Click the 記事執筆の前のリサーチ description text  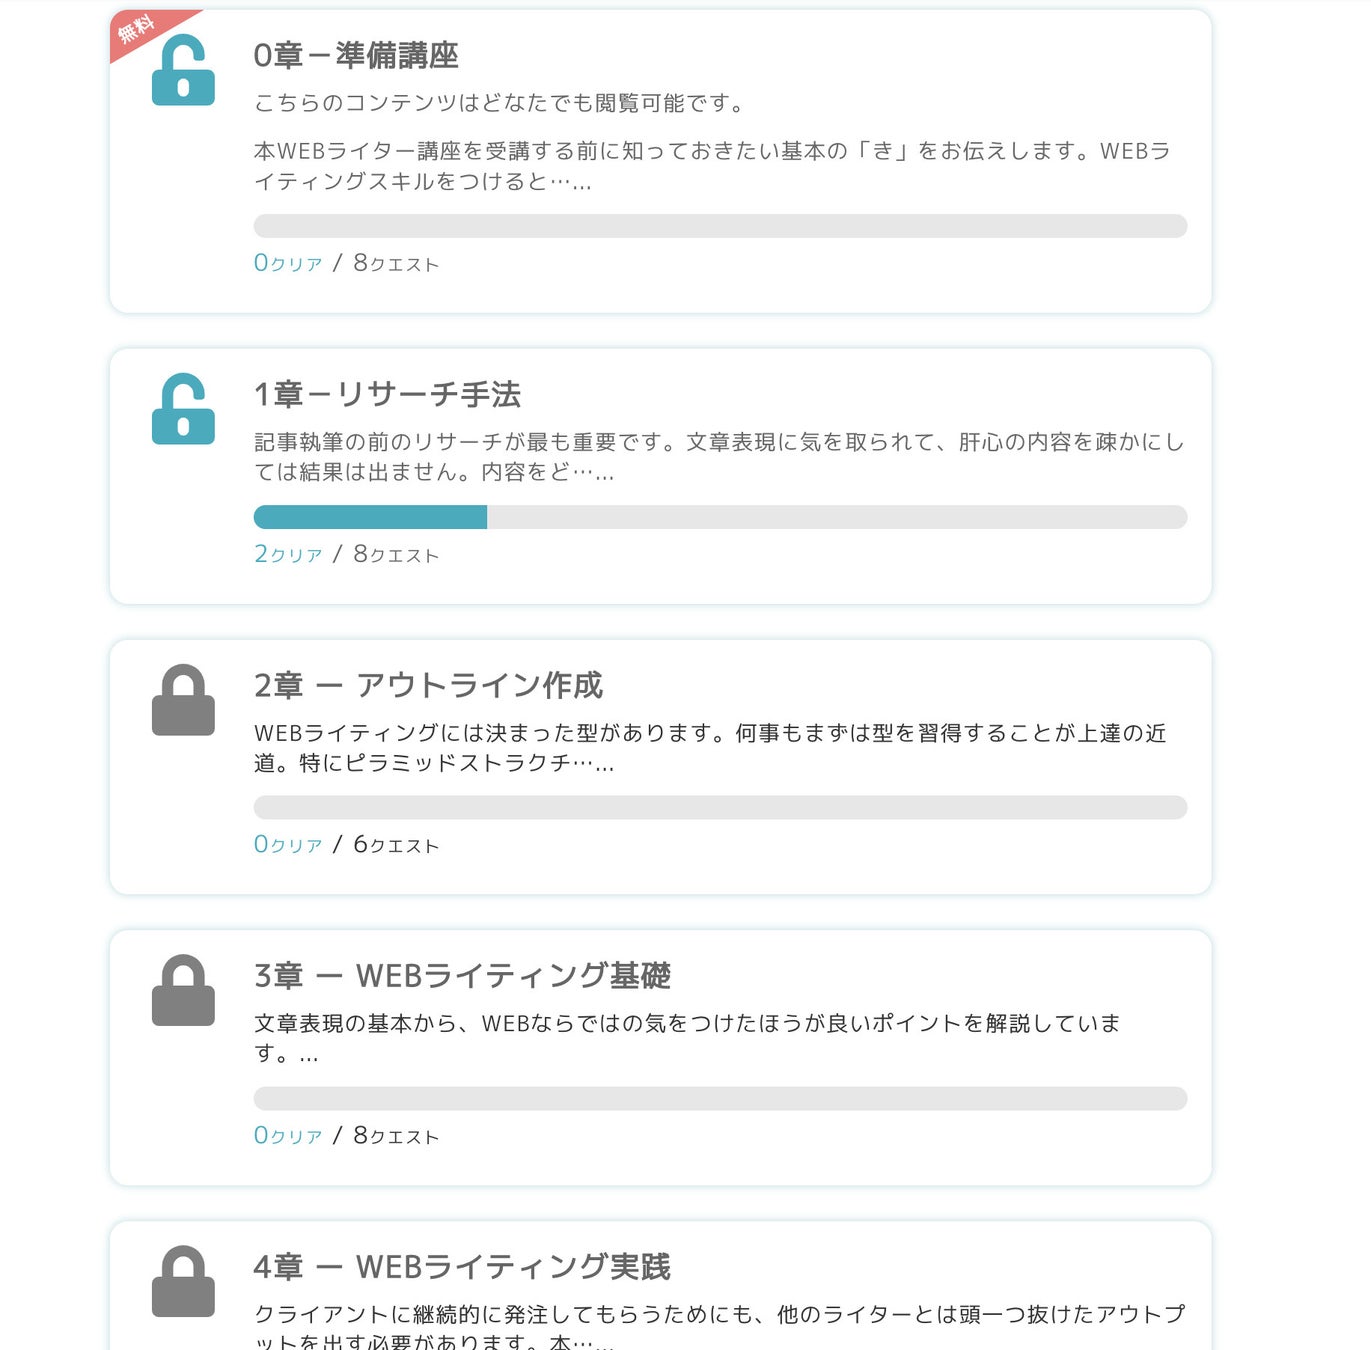click(718, 457)
